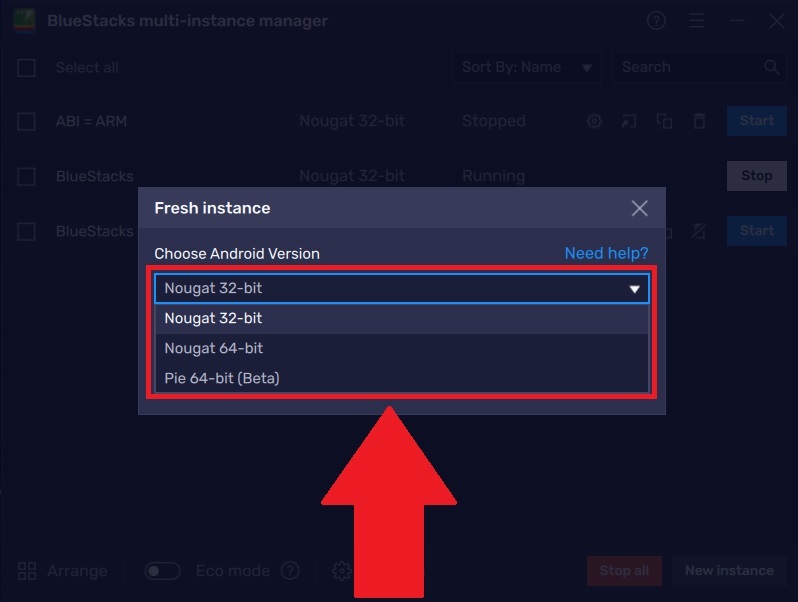Click the Stop all button
798x602 pixels.
point(624,571)
